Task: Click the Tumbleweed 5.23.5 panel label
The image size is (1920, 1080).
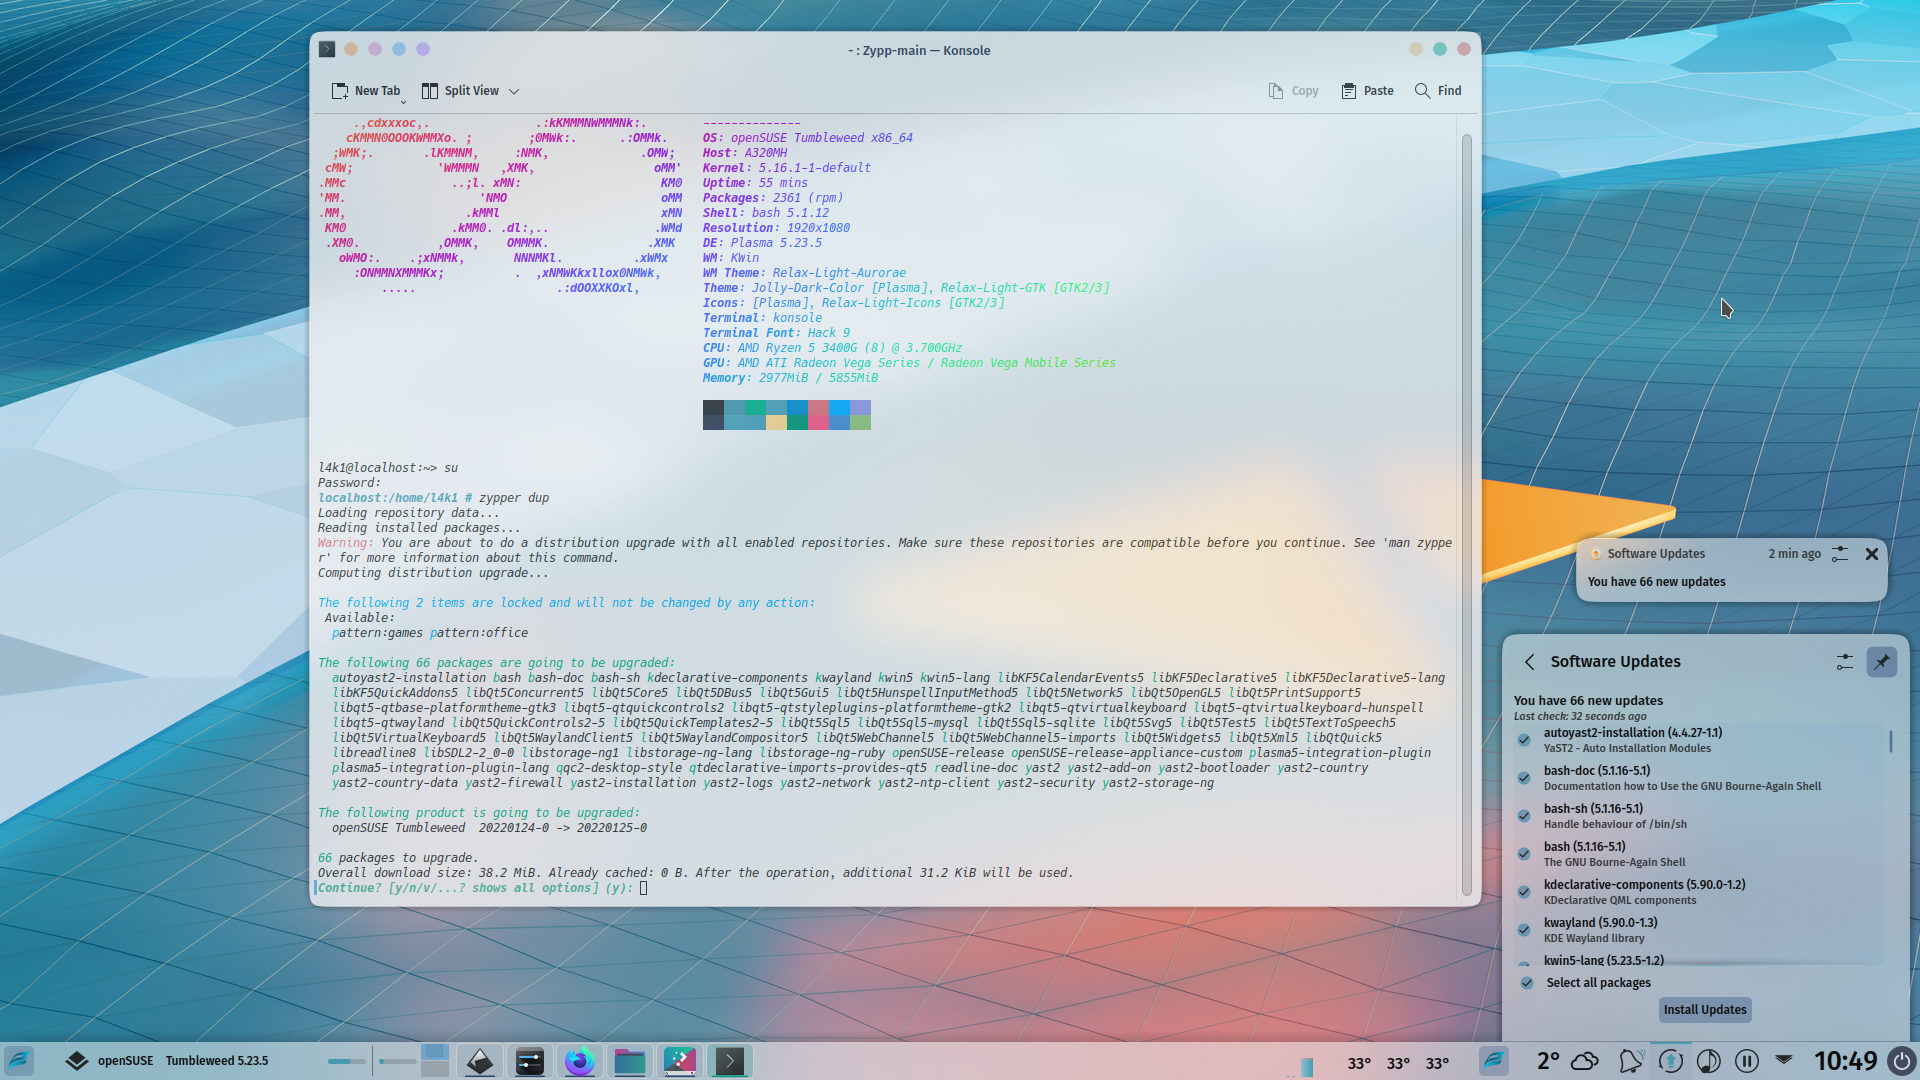Action: pos(217,1061)
